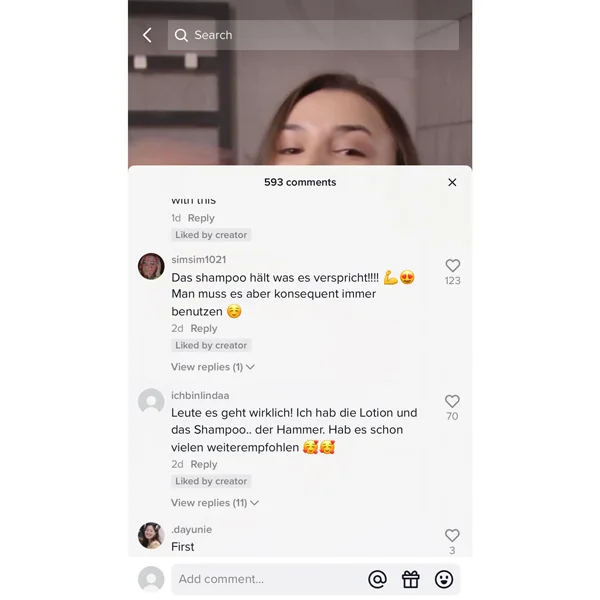Reply to ichbinlindaa's Lotion comment
Image resolution: width=600 pixels, height=600 pixels.
pos(204,464)
